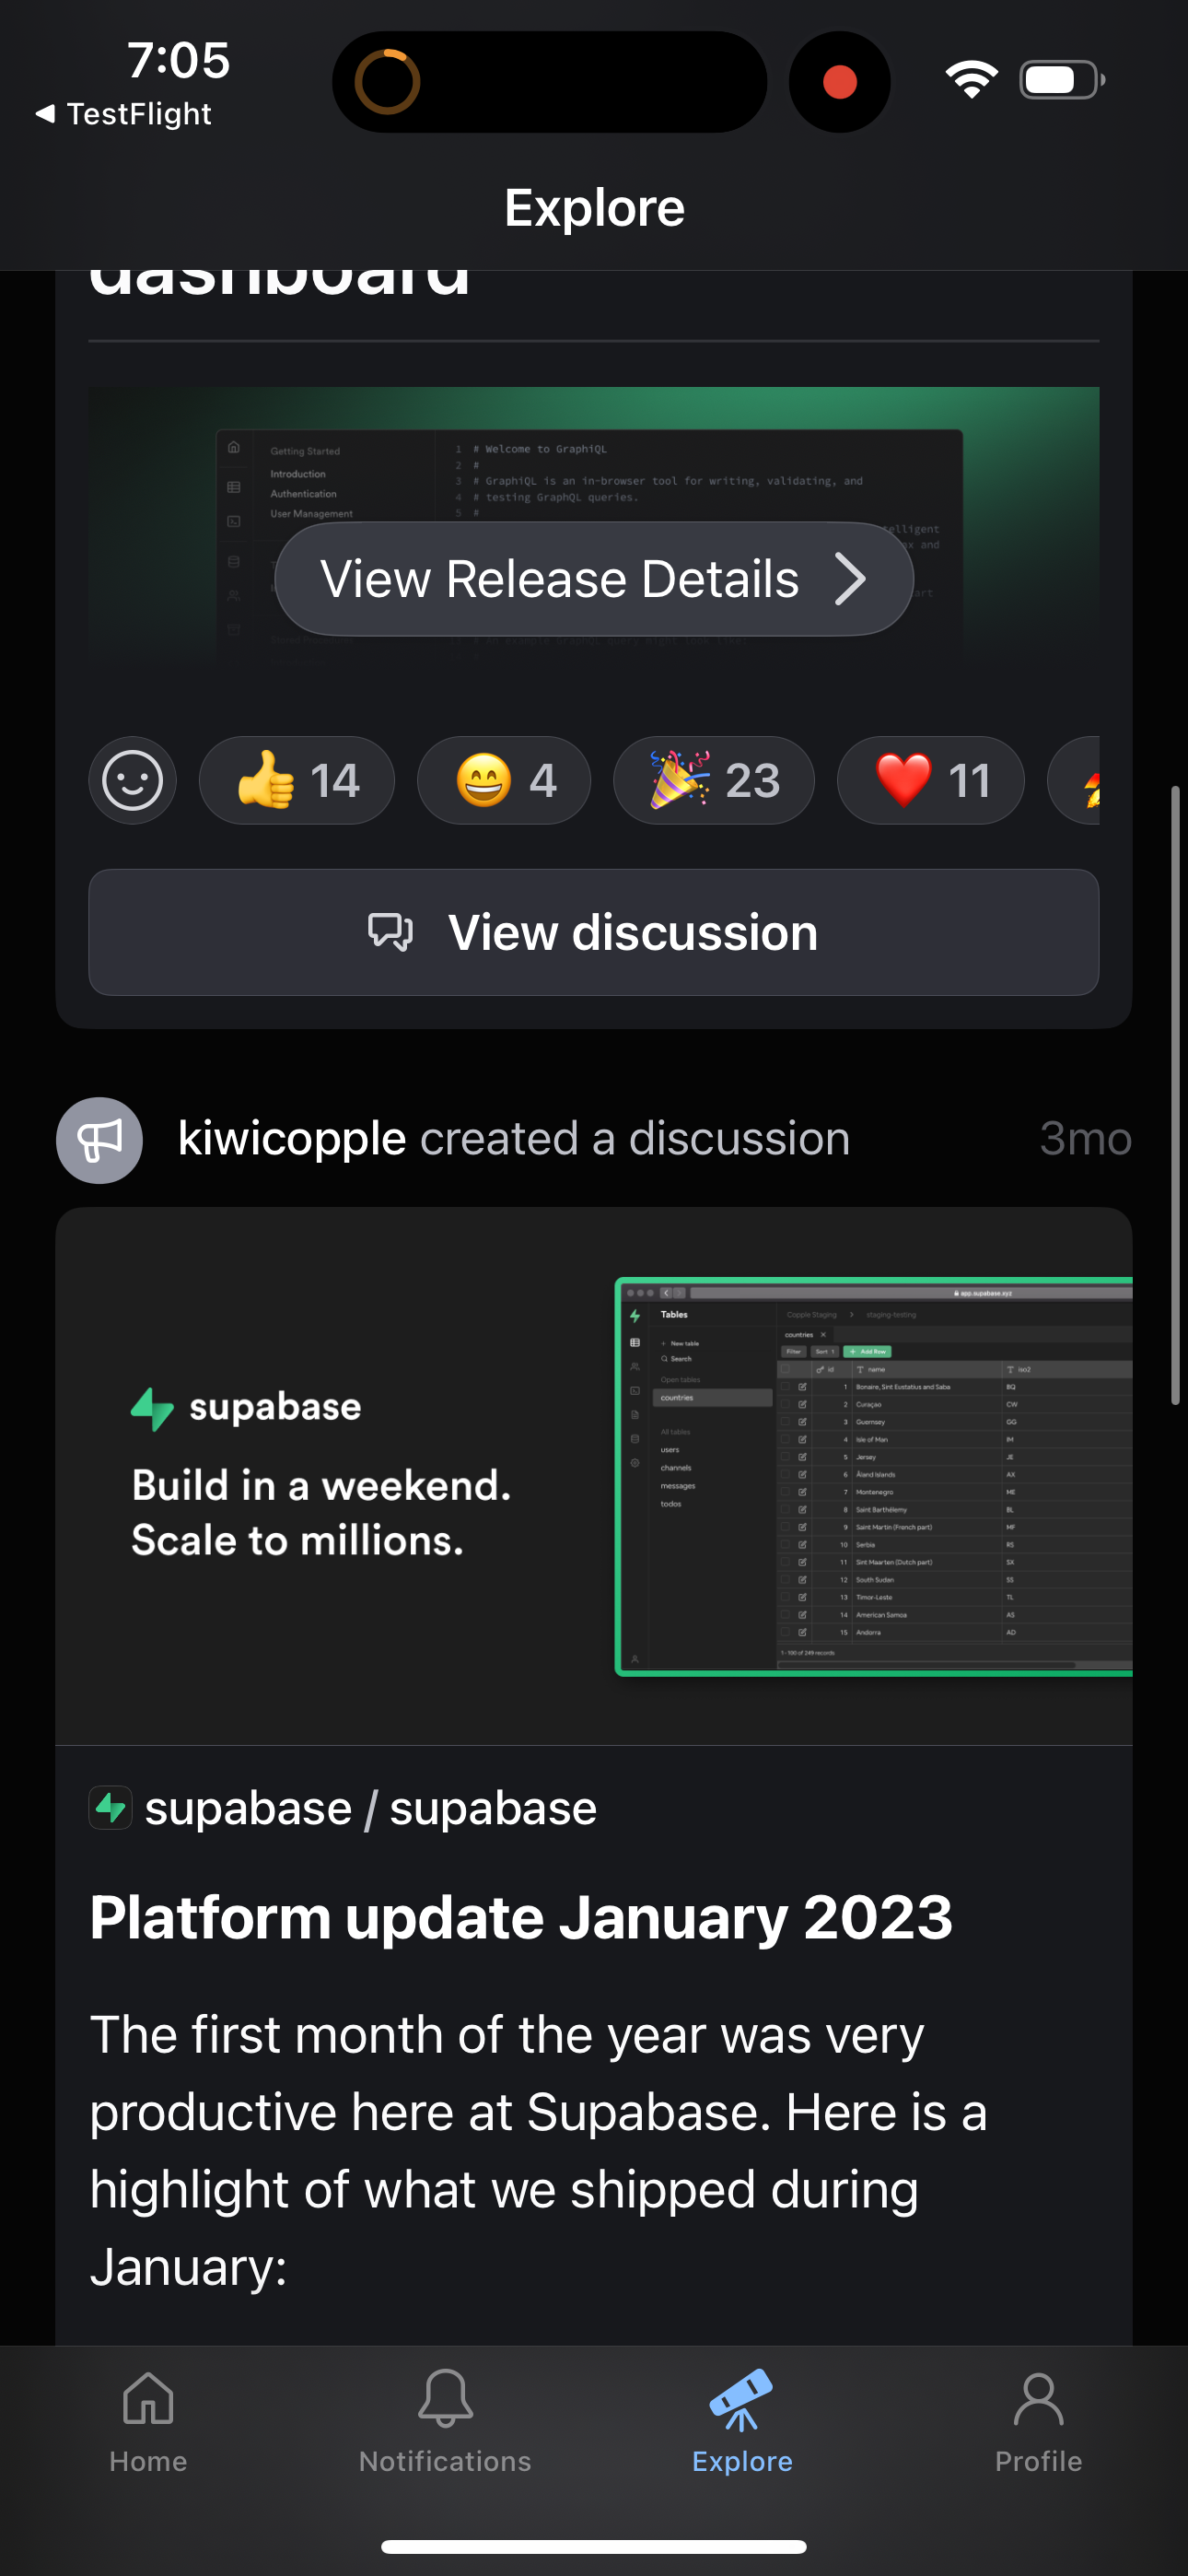Select the supabase lightning avatar icon
The image size is (1188, 2576).
(x=111, y=1808)
